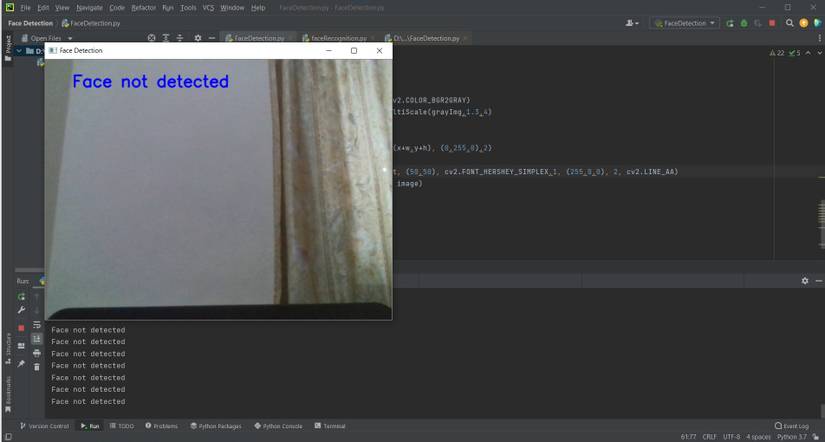The height and width of the screenshot is (442, 825).
Task: Switch to the faceRecognition.py editor tab
Action: (339, 38)
